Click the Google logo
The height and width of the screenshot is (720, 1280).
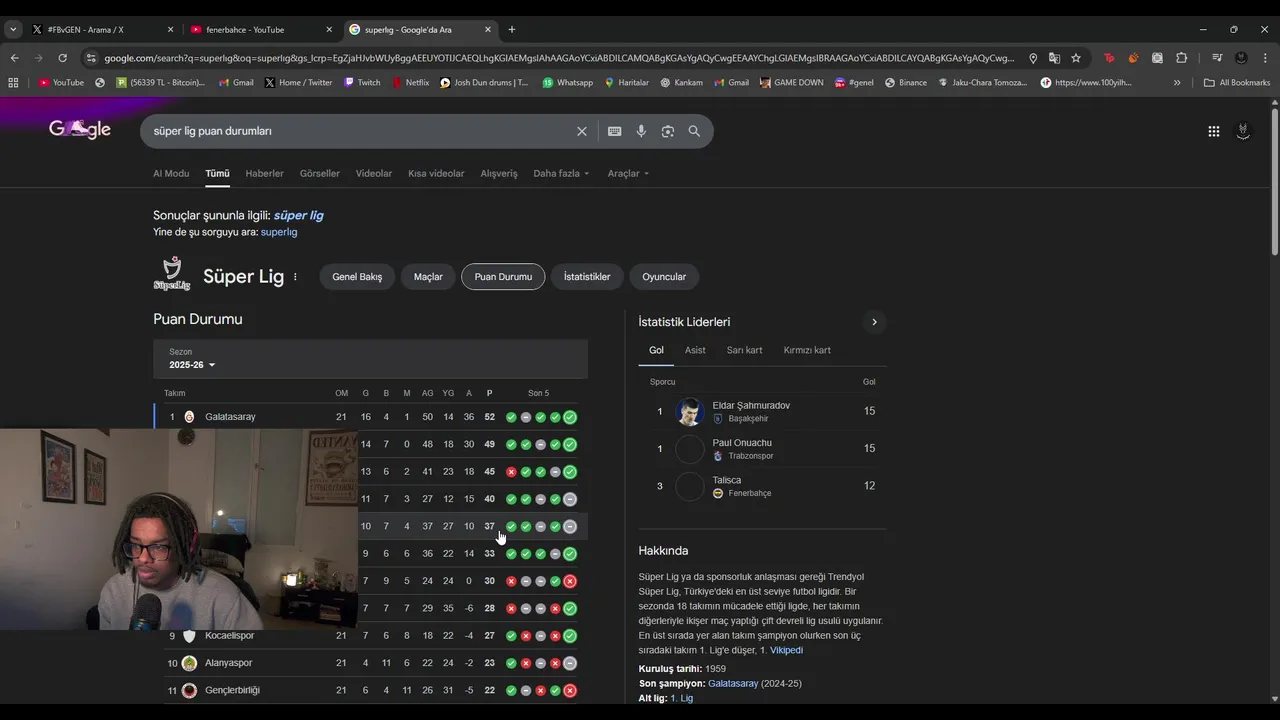click(x=80, y=130)
